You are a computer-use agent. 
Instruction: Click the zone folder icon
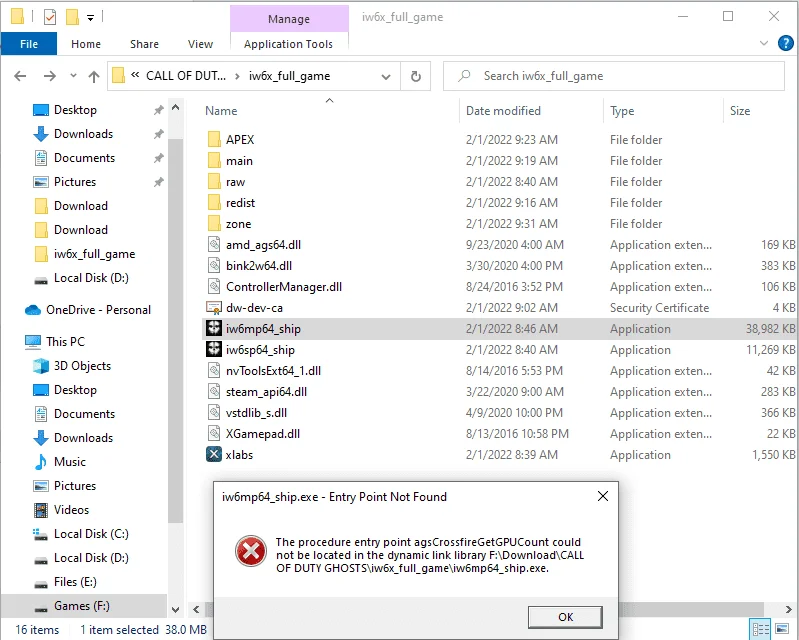click(x=214, y=223)
